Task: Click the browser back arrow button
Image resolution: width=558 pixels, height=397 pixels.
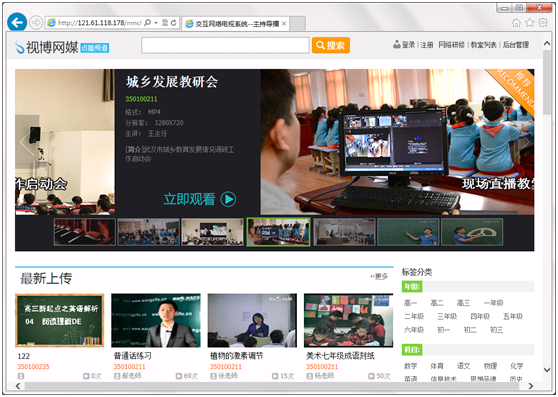Action: 17,22
